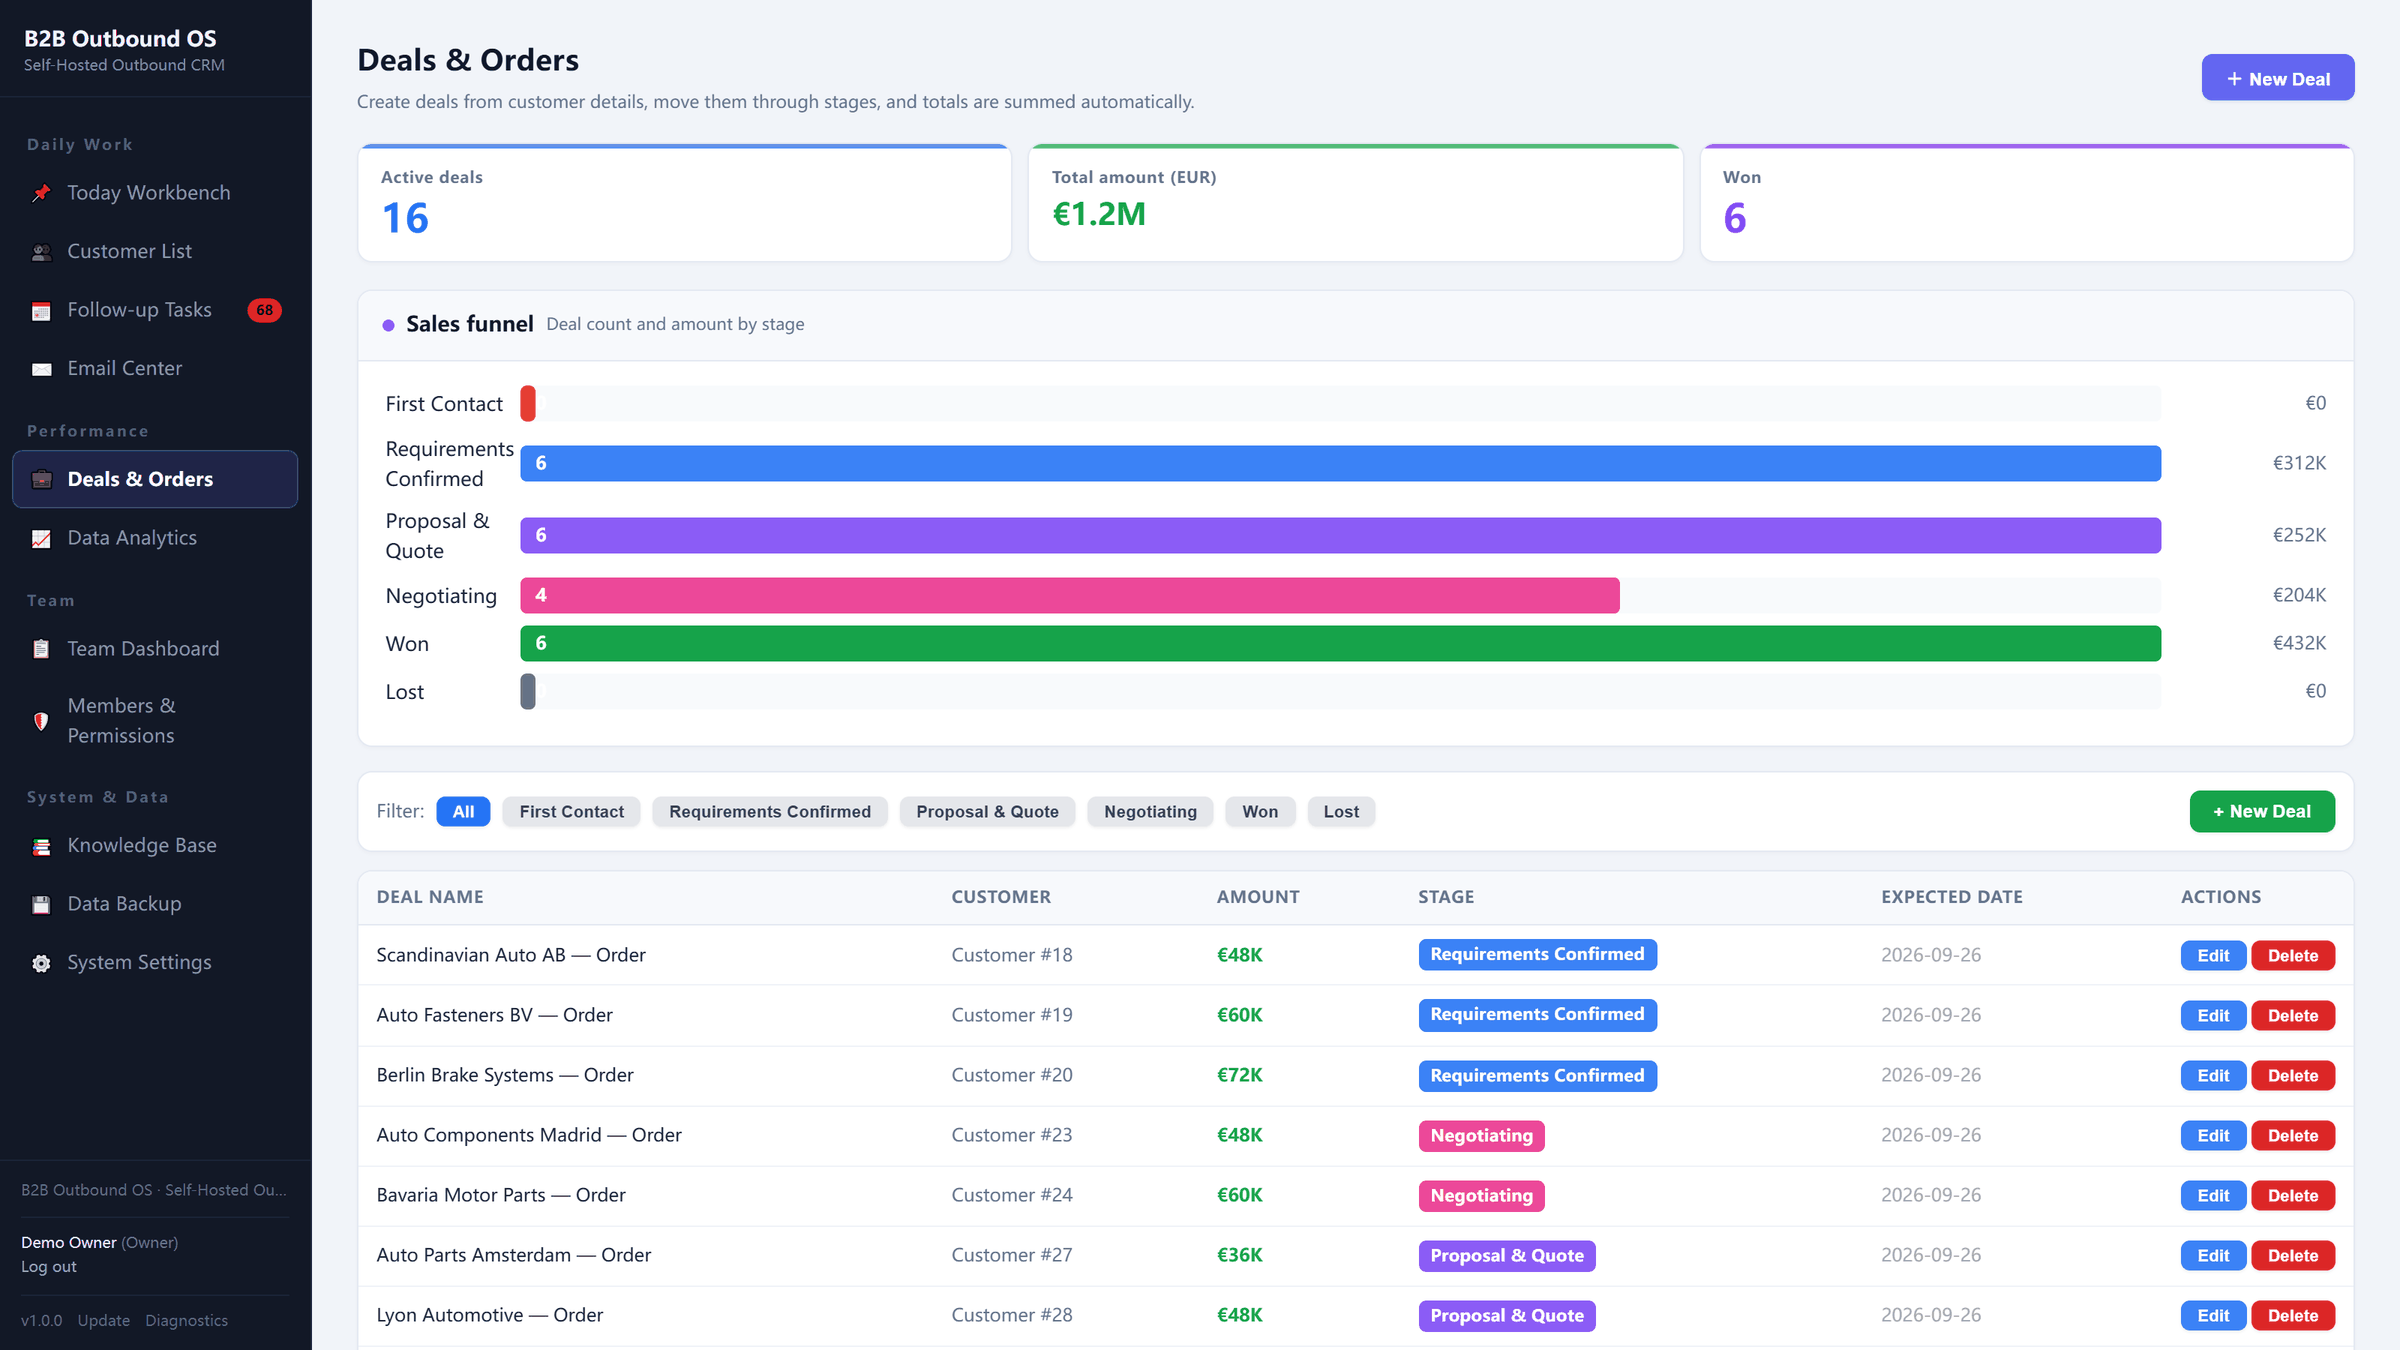Click the pin icon beside Today Workbench
2400x1350 pixels.
click(41, 193)
